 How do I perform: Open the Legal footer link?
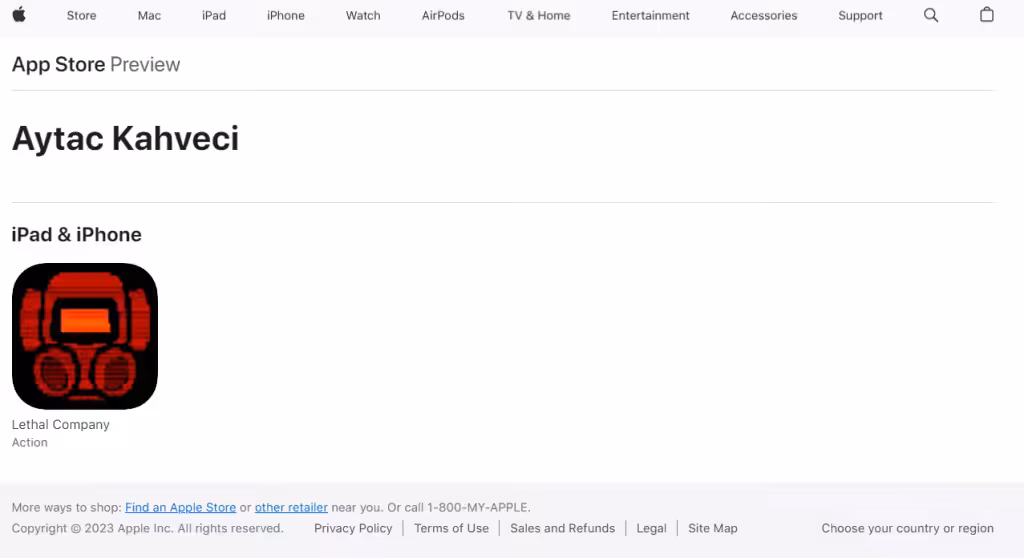click(651, 528)
